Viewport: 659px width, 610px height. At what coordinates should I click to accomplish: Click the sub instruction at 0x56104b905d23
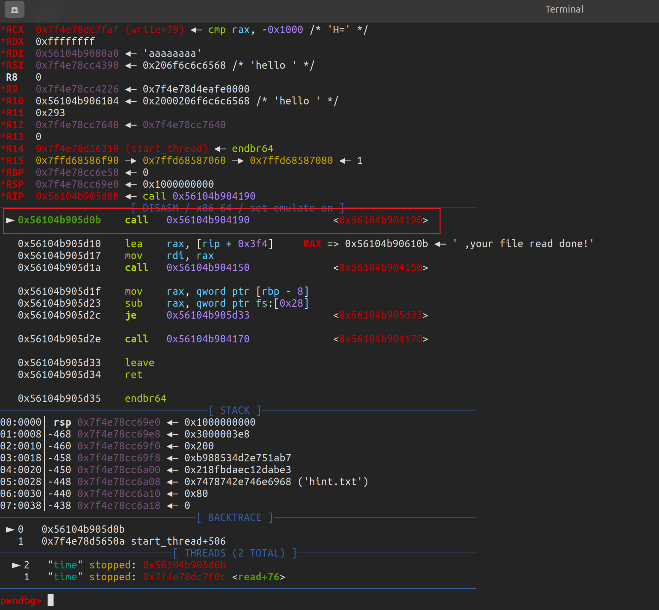click(163, 304)
